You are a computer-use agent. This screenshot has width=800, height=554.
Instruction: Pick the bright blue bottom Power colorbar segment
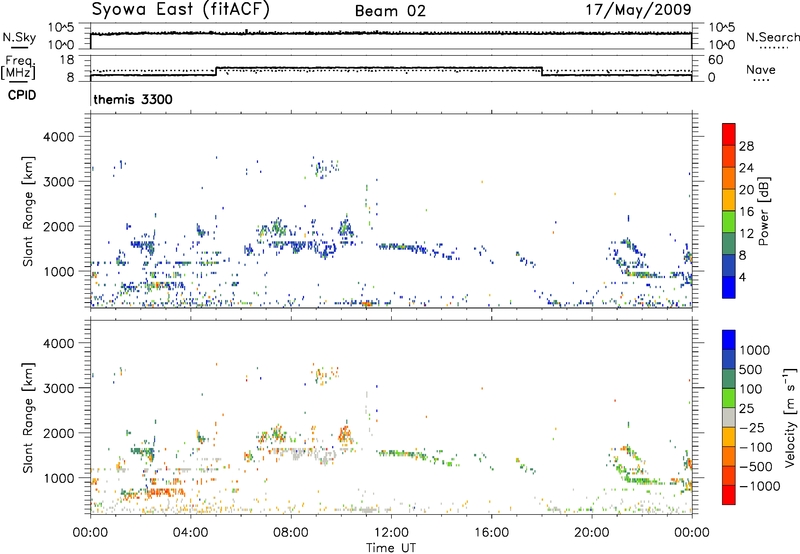(729, 287)
